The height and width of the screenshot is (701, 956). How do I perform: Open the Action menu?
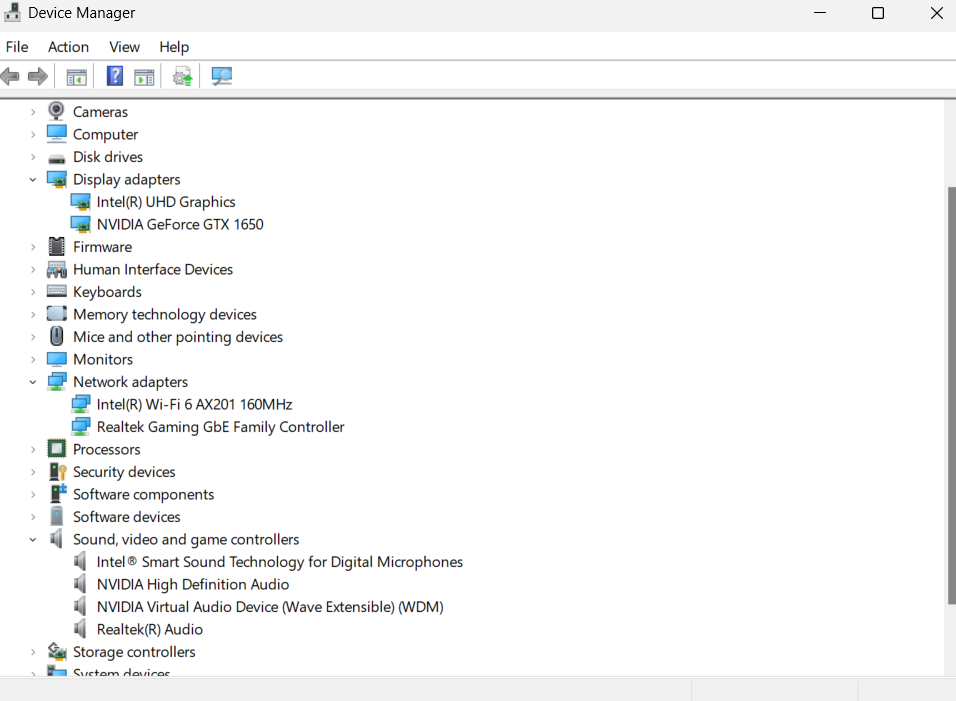[x=68, y=47]
